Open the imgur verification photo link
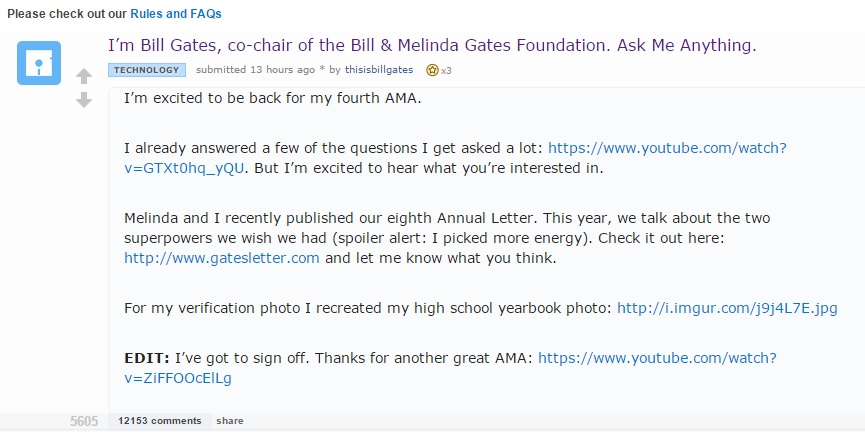This screenshot has width=865, height=436. click(x=727, y=308)
